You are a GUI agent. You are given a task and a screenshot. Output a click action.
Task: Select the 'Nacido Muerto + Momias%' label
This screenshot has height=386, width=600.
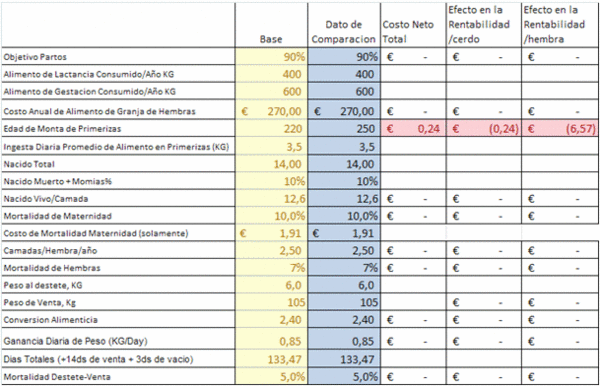pos(57,181)
